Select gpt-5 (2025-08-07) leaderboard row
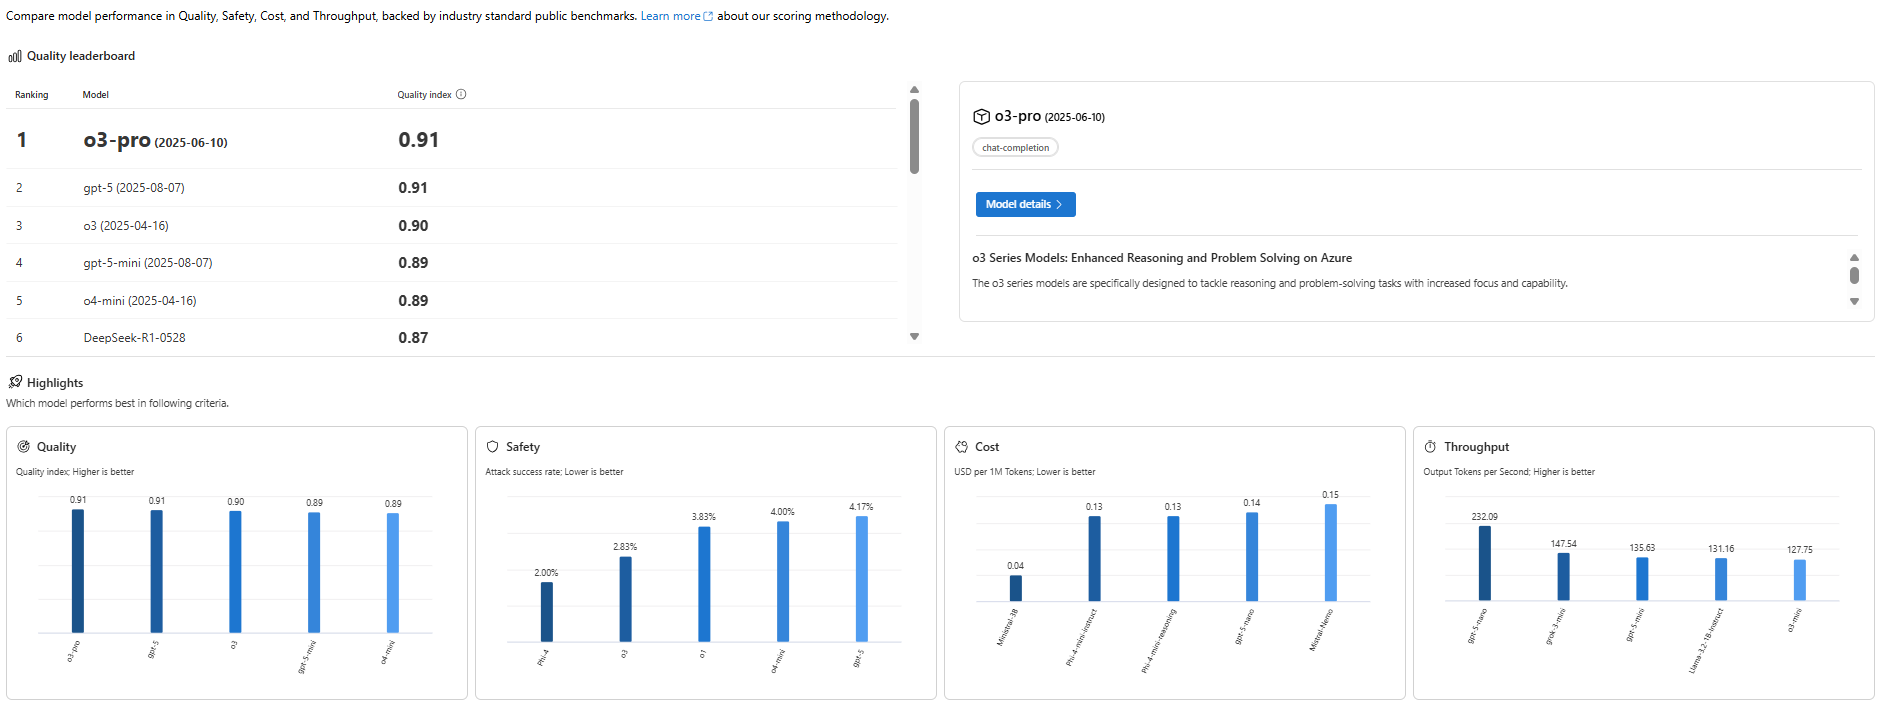This screenshot has width=1880, height=707. click(x=134, y=188)
